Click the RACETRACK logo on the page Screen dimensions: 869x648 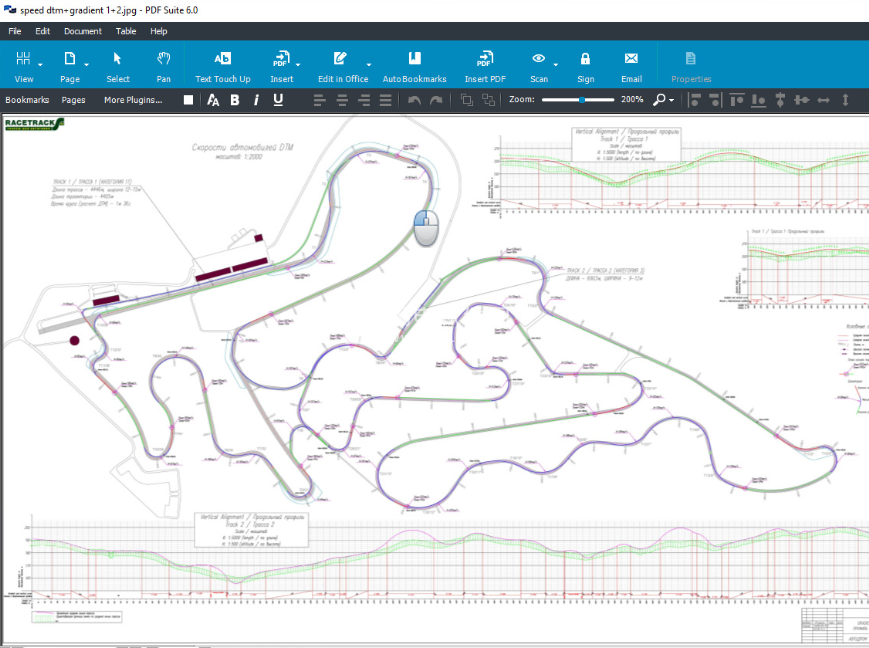pyautogui.click(x=34, y=124)
